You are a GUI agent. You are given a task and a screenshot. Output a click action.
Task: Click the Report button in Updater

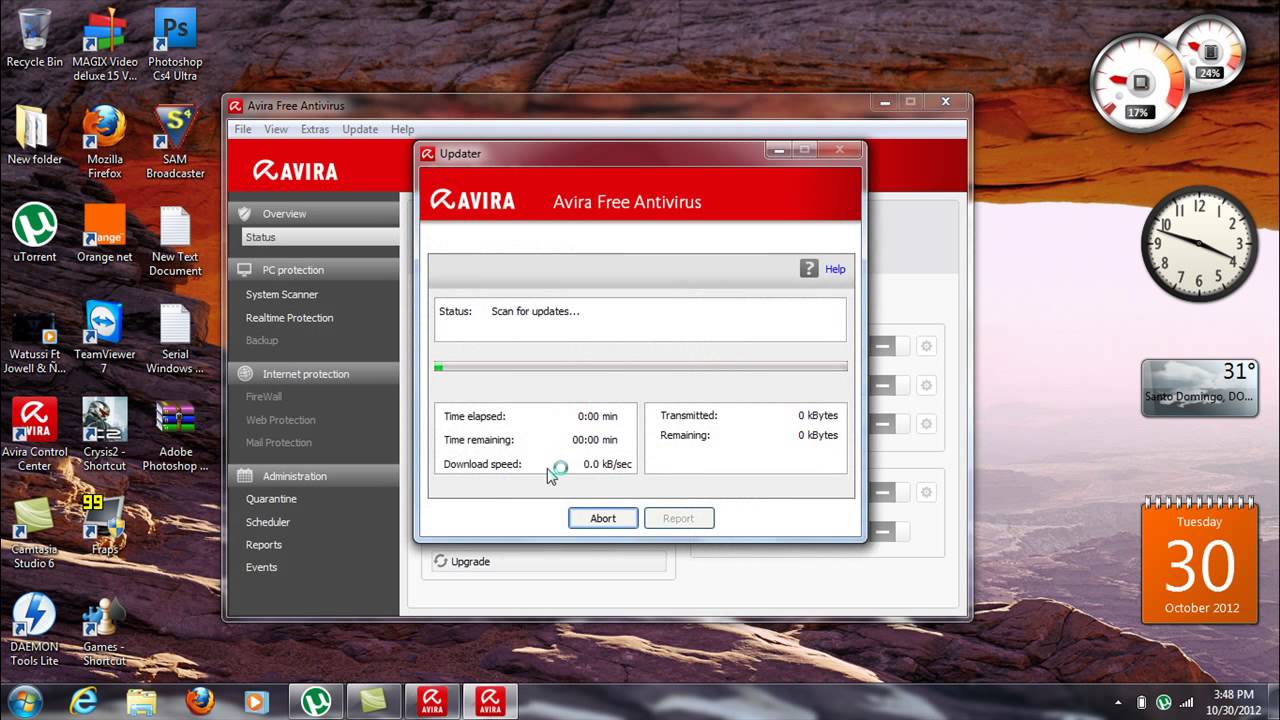[x=678, y=518]
